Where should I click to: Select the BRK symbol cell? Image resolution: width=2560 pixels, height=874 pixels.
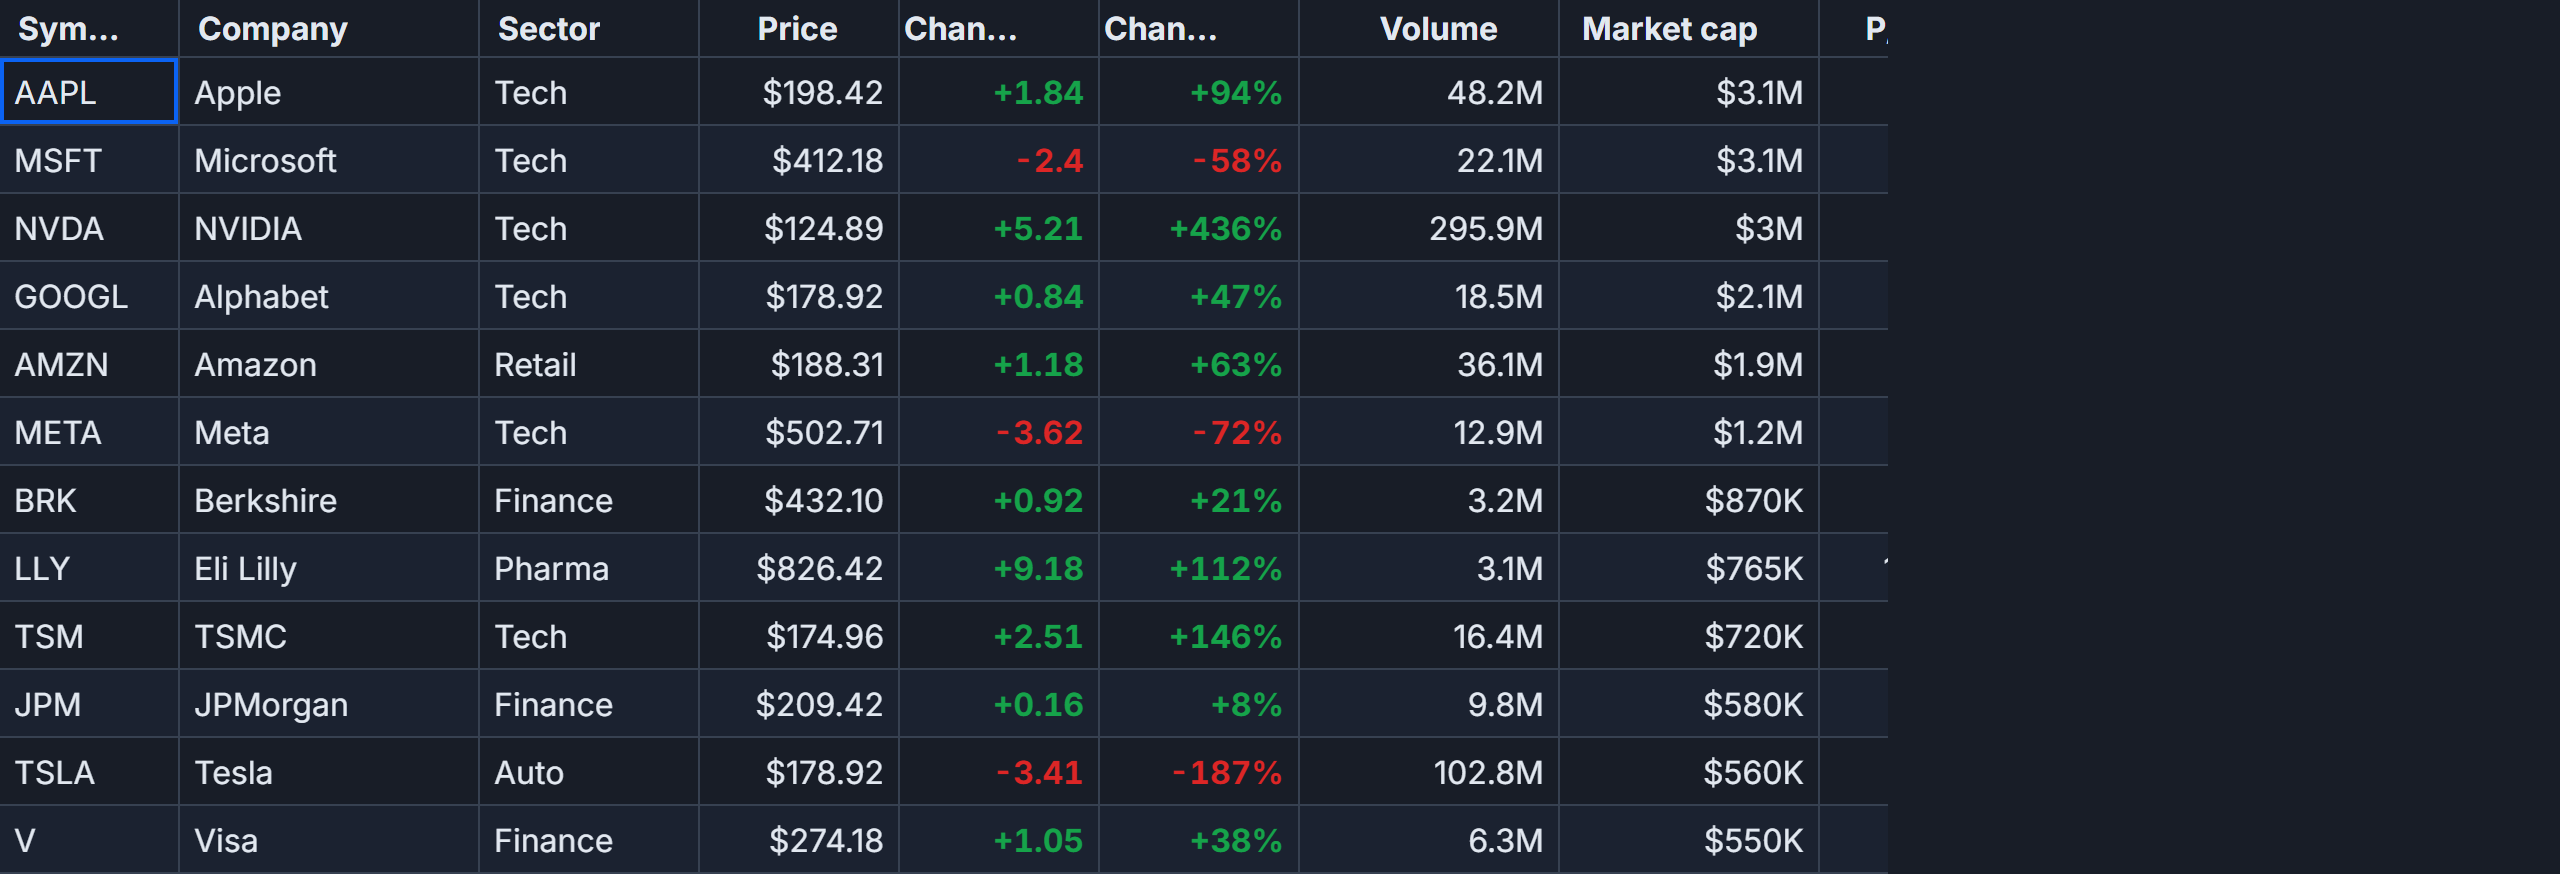(89, 500)
